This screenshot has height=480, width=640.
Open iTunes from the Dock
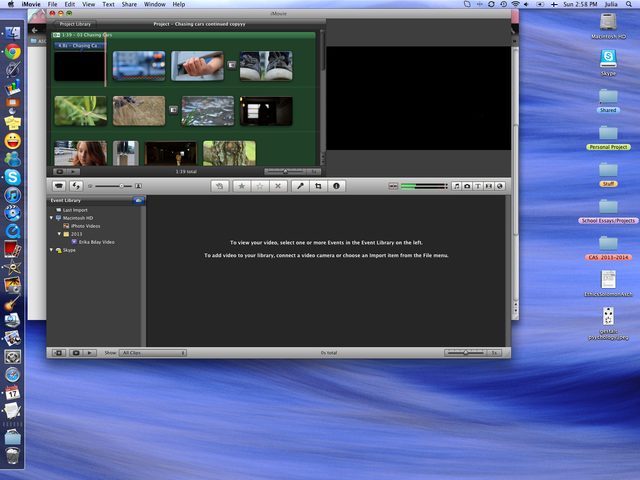point(13,195)
